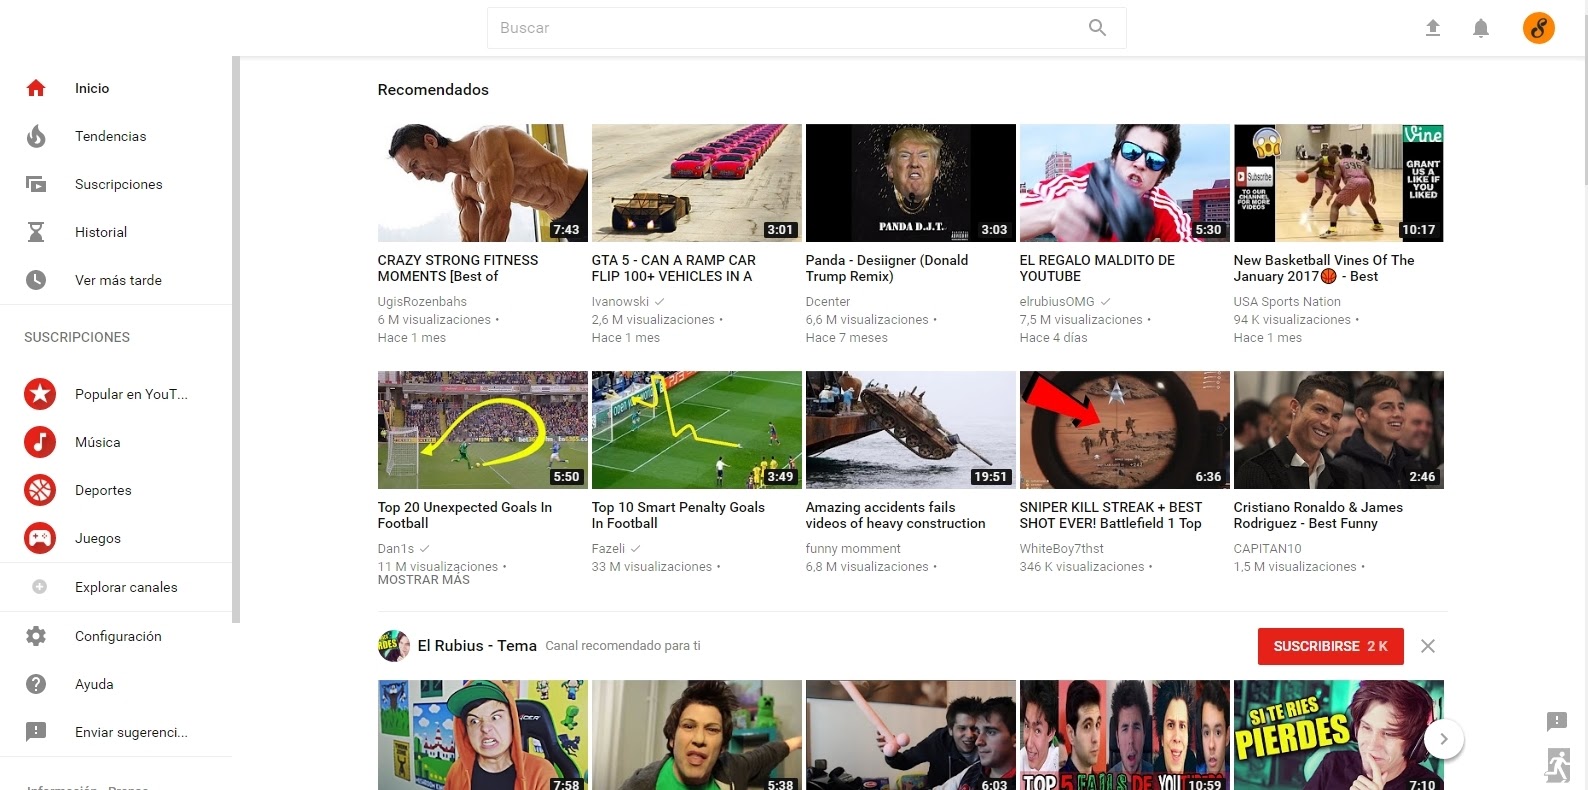Click the Inicio home icon

coord(36,88)
